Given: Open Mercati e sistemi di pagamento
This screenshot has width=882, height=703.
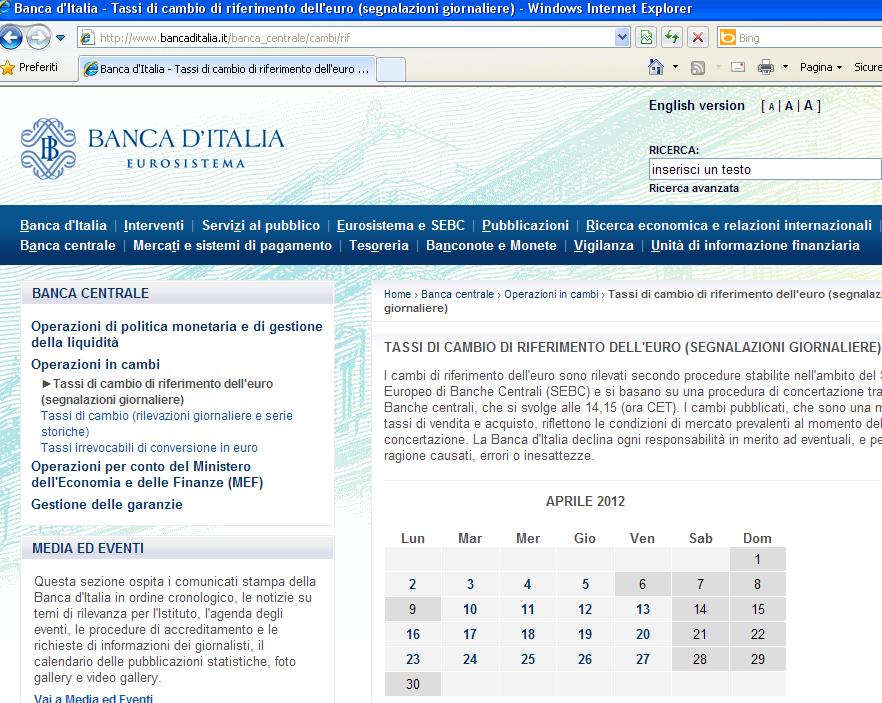Looking at the screenshot, I should [x=232, y=246].
